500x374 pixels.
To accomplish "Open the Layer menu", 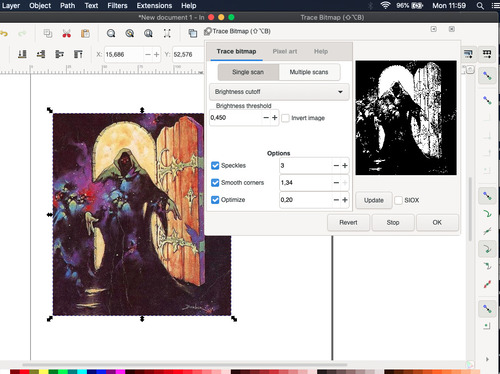I will pyautogui.click(x=10, y=6).
